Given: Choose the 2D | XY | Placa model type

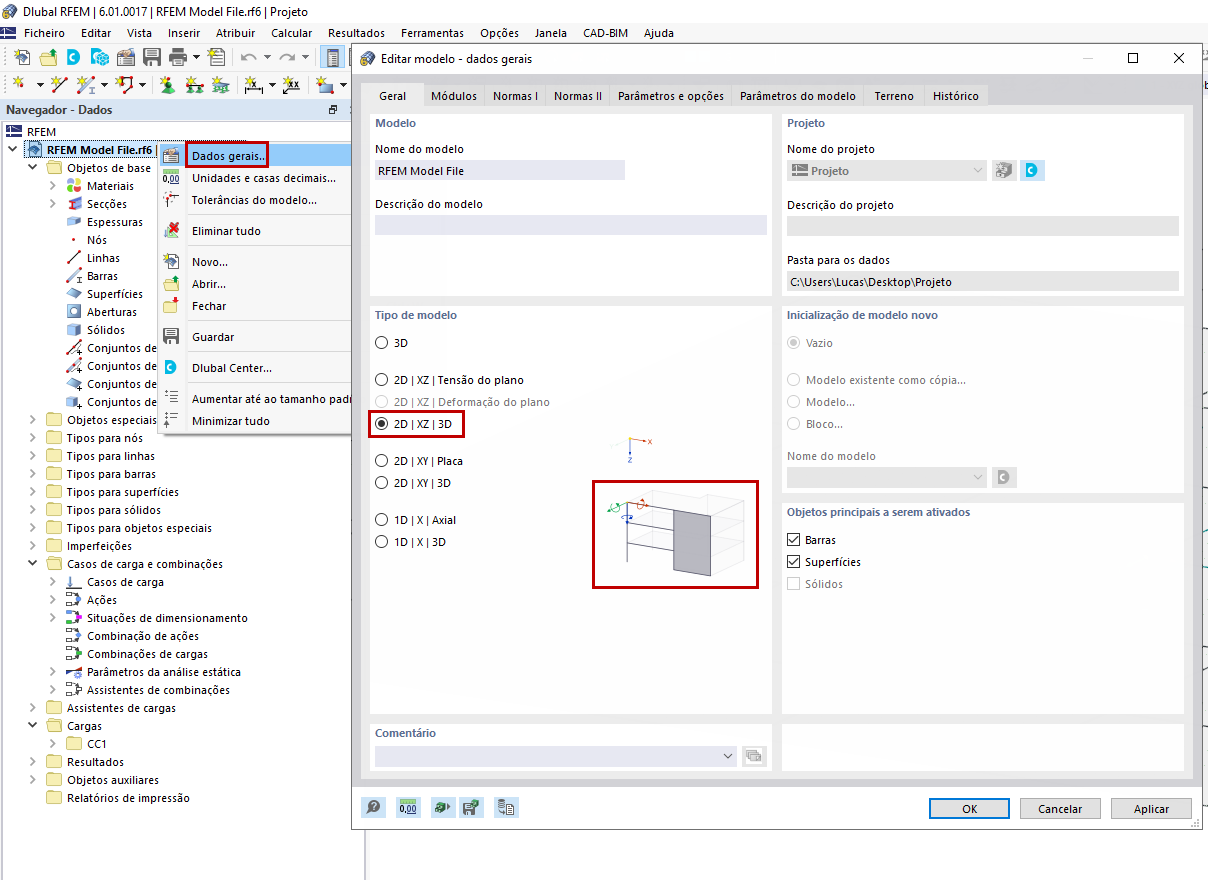Looking at the screenshot, I should [381, 459].
